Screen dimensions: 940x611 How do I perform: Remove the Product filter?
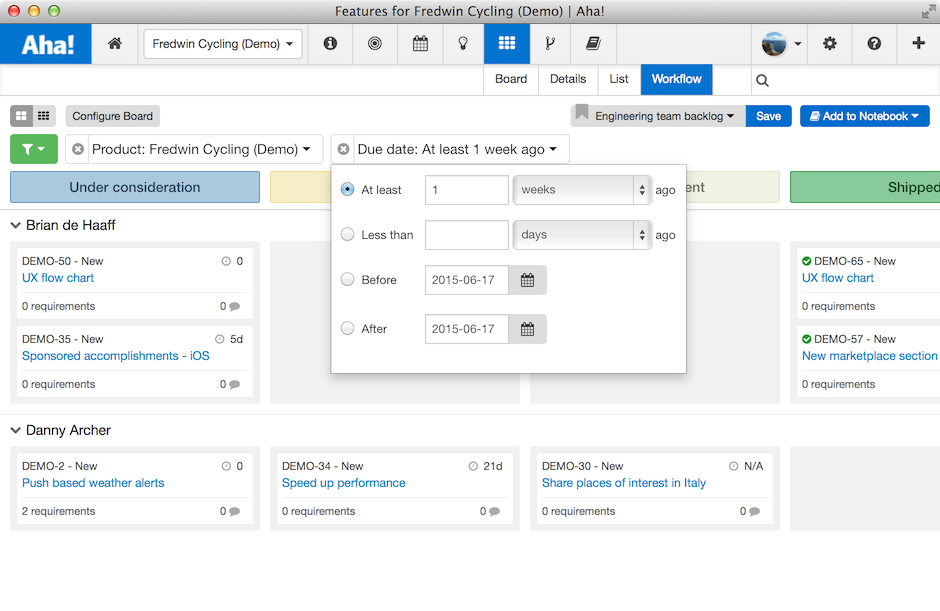78,149
